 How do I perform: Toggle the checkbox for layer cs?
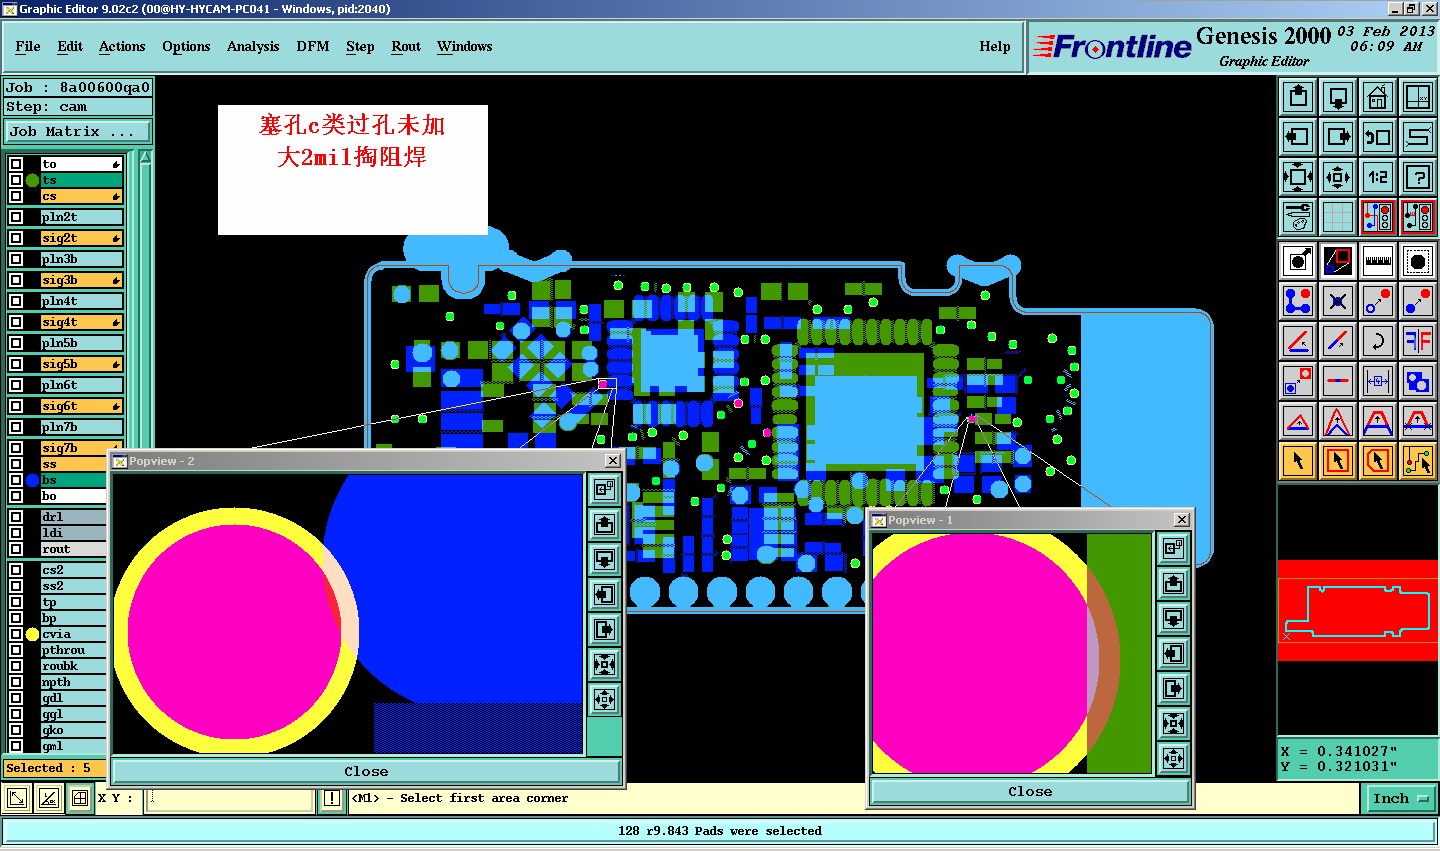coord(16,196)
